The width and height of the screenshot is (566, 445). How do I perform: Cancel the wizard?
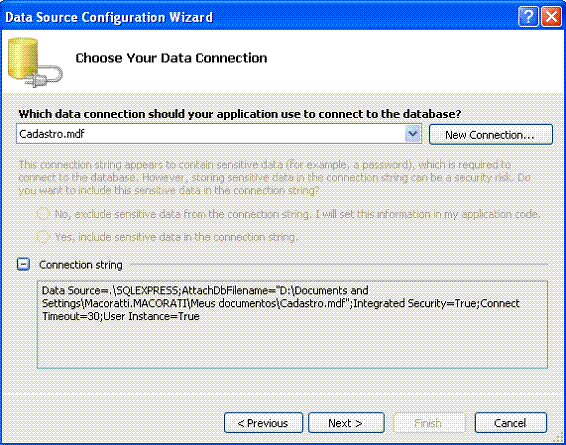pos(510,423)
